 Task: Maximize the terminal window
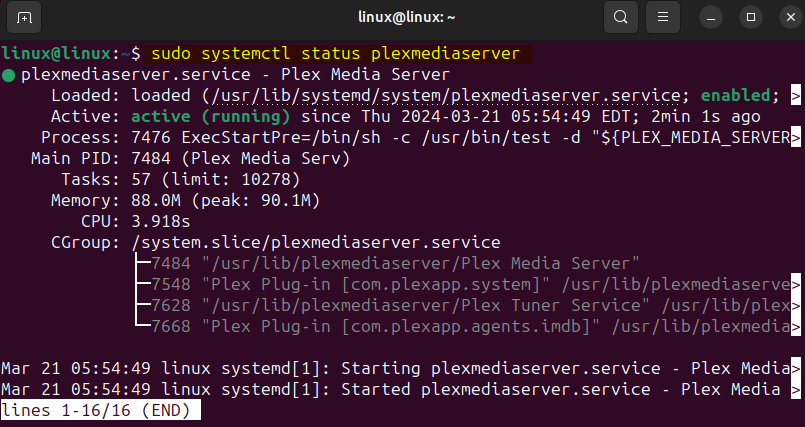(x=751, y=18)
